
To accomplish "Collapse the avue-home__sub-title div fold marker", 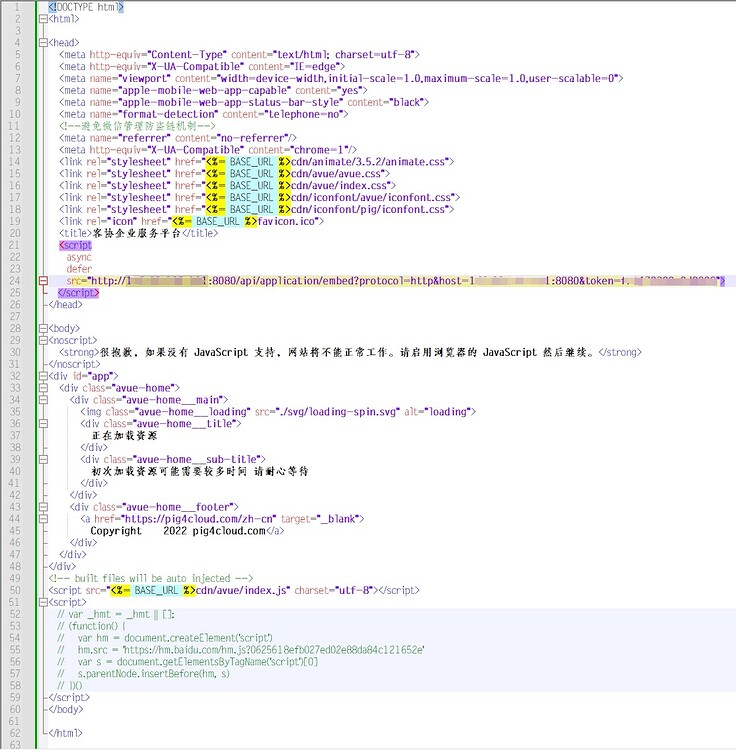I will [43, 460].
